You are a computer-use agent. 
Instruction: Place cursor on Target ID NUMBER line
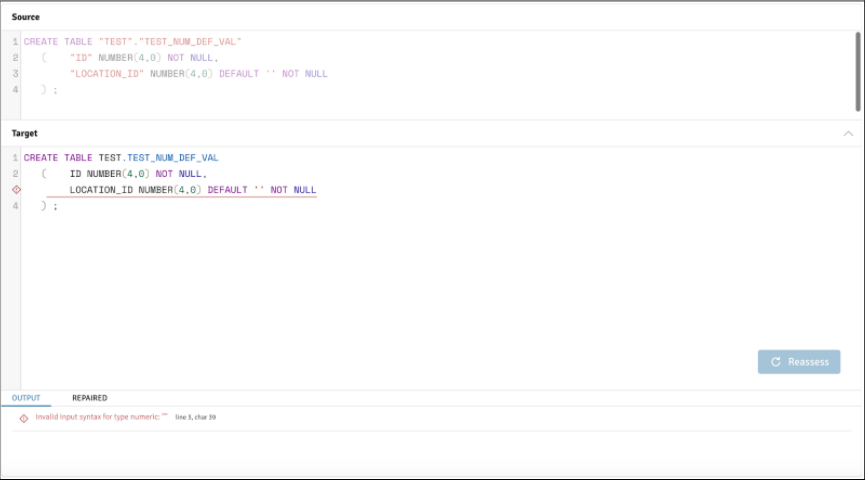137,174
